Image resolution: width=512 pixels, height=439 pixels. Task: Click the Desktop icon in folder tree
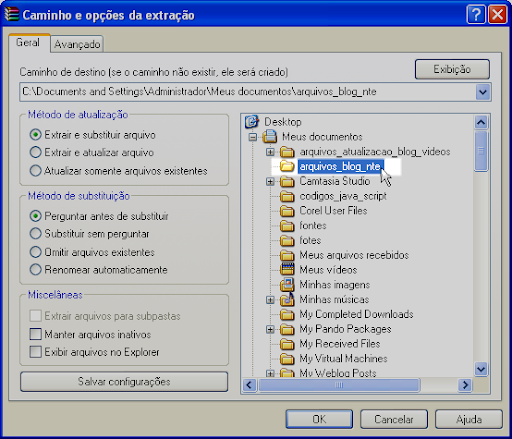[252, 122]
